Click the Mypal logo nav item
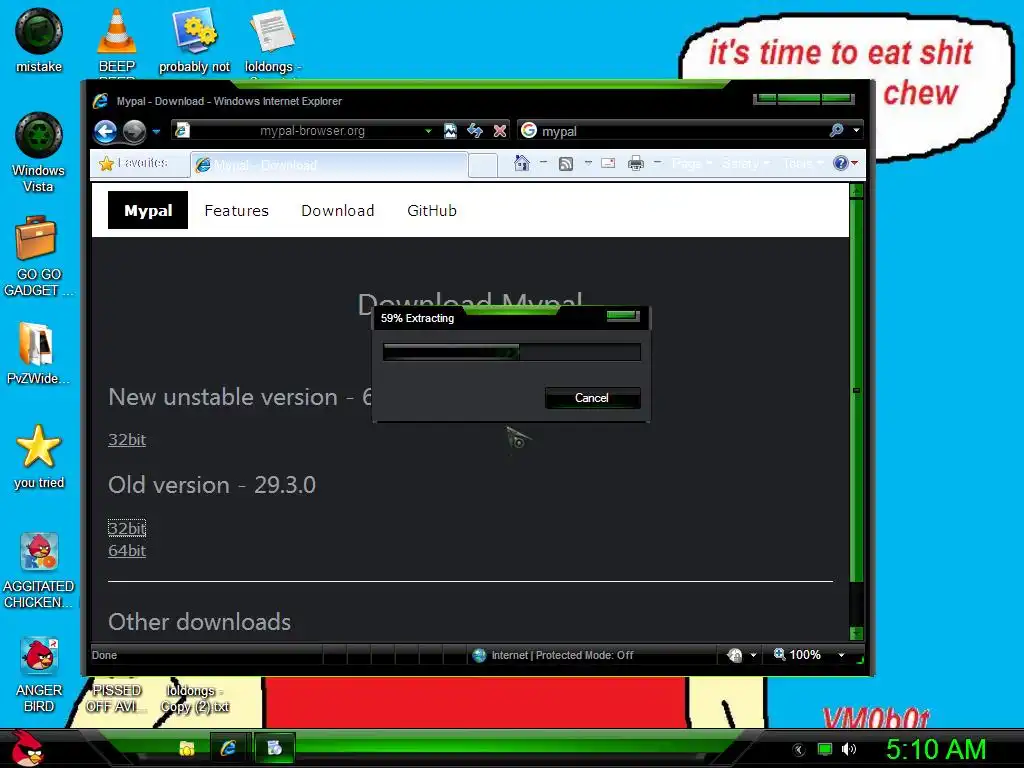The width and height of the screenshot is (1024, 768). click(148, 210)
